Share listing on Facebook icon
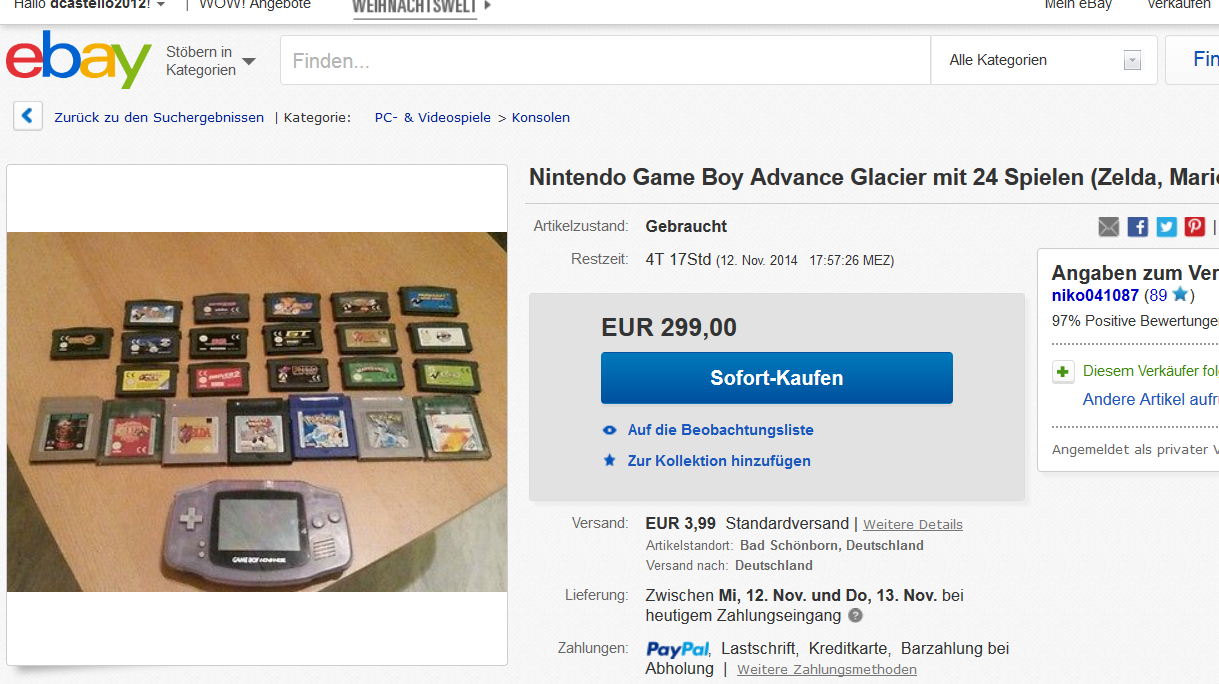 click(x=1138, y=227)
